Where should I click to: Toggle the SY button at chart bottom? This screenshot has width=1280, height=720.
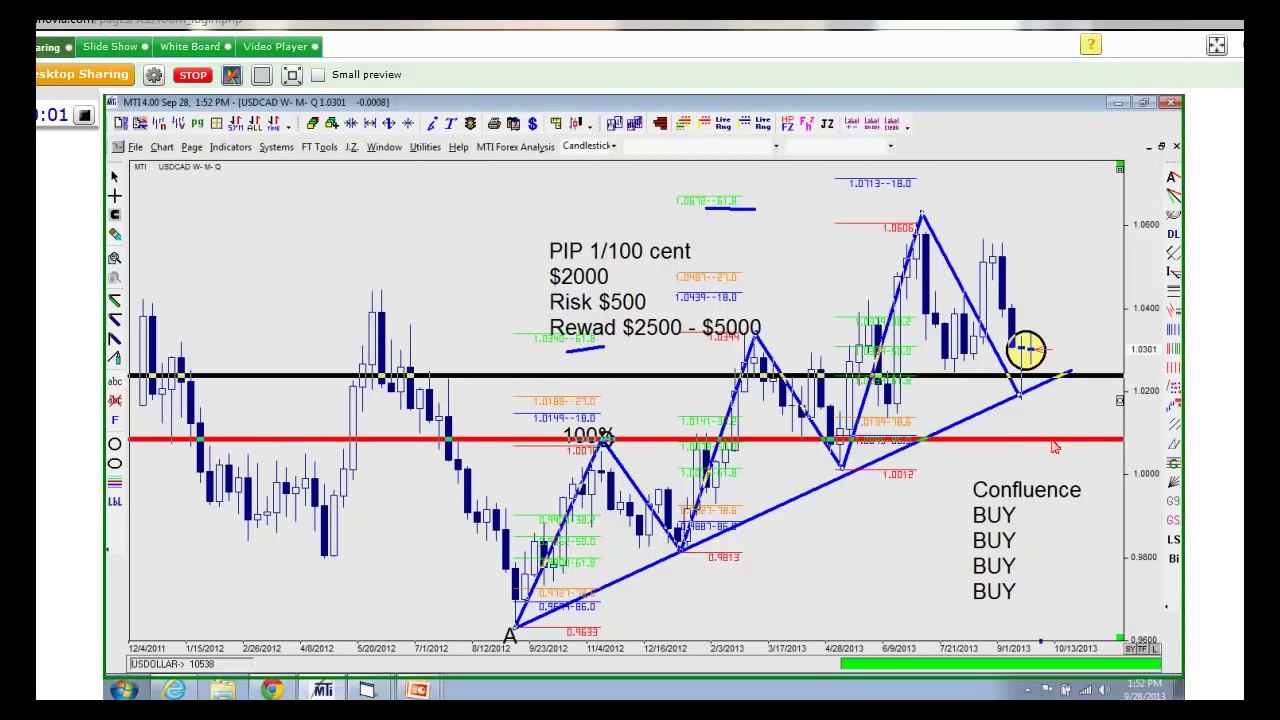click(x=1131, y=650)
